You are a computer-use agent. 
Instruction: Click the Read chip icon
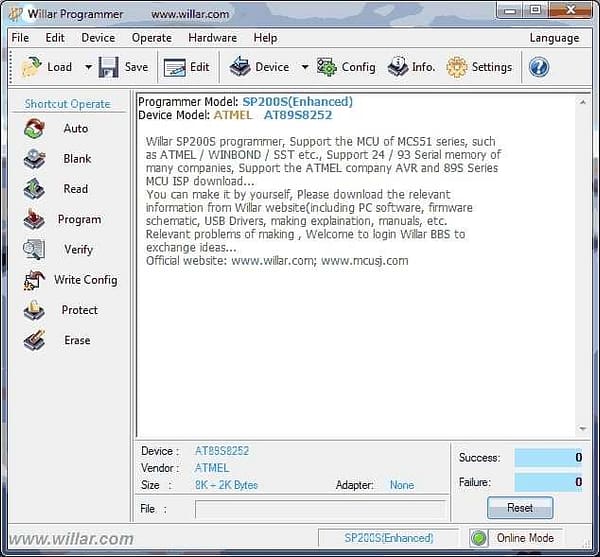36,189
